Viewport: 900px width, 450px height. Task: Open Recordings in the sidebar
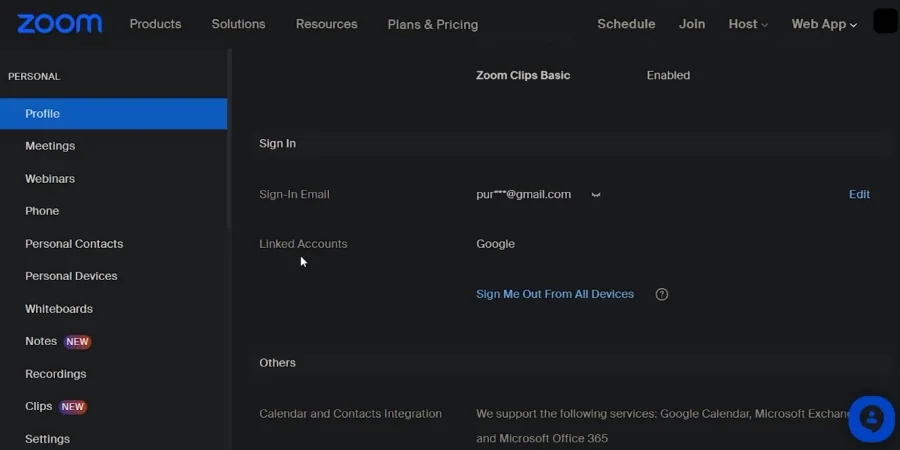pyautogui.click(x=56, y=374)
